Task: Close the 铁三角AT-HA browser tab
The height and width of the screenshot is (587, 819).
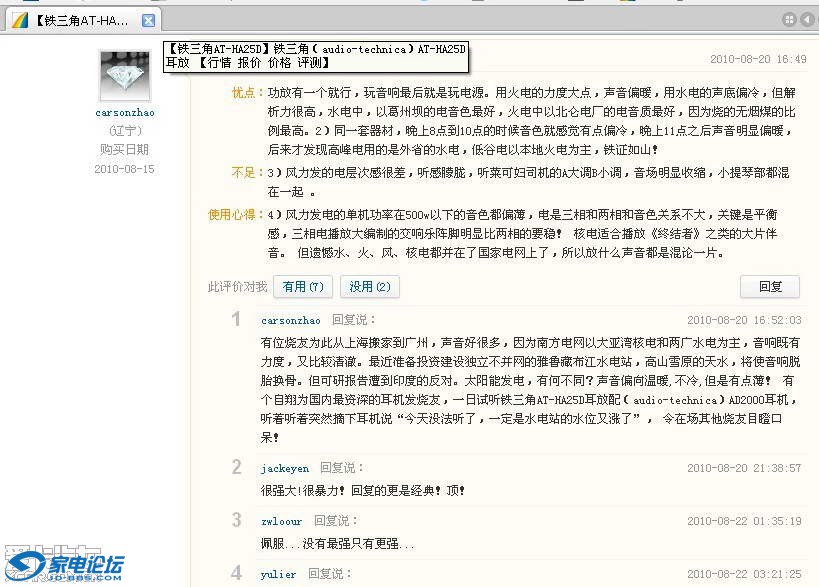Action: 148,20
